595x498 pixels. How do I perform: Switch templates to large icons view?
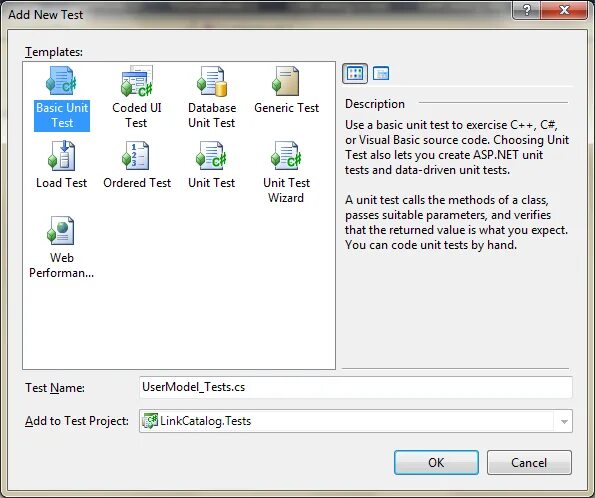coord(355,73)
